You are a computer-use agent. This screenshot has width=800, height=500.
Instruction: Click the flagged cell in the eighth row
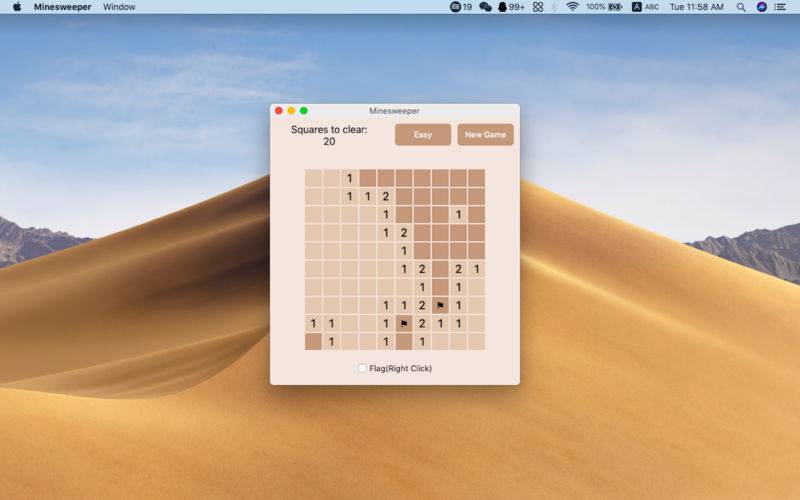(440, 306)
